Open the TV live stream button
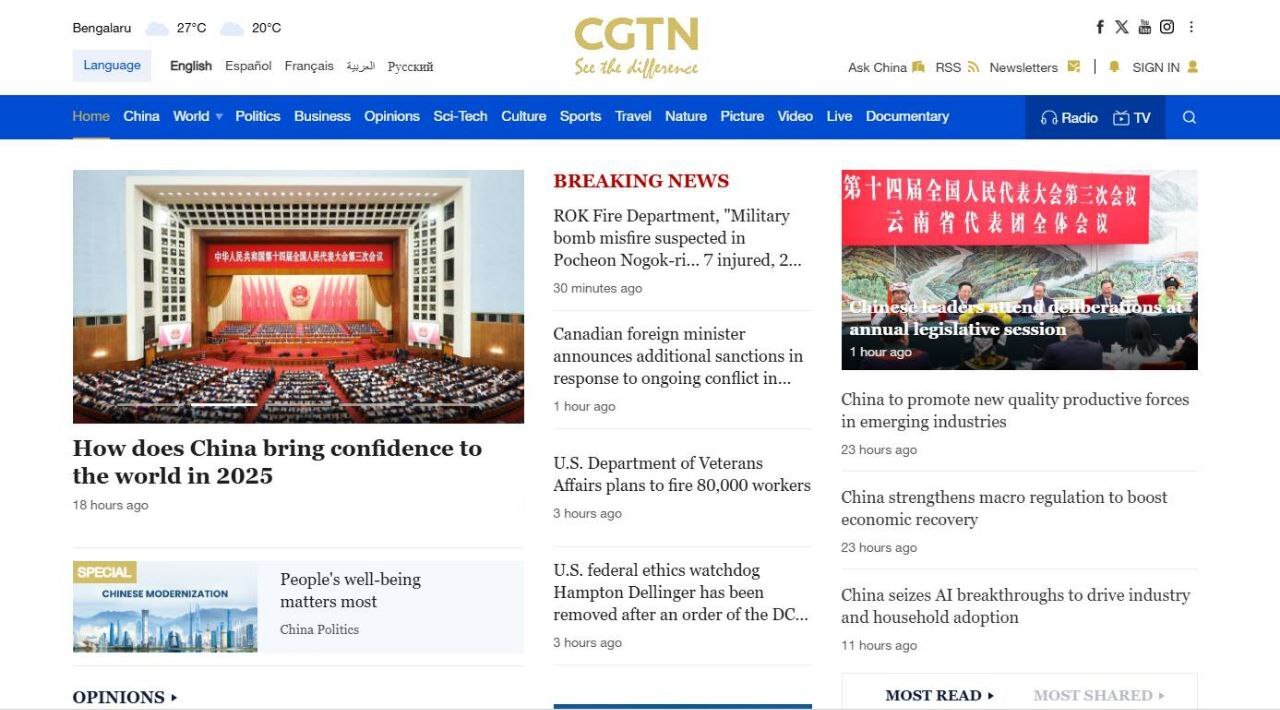Image resolution: width=1280 pixels, height=710 pixels. pyautogui.click(x=1132, y=117)
